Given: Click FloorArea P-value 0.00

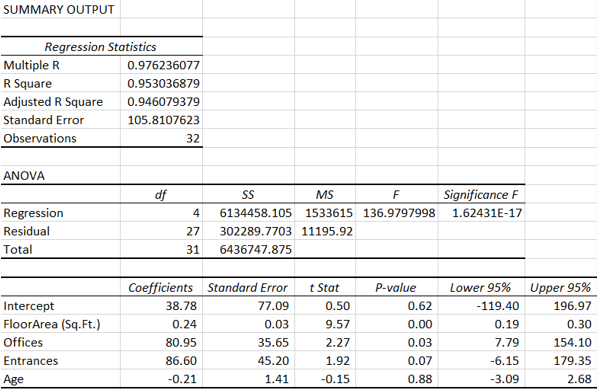Looking at the screenshot, I should pyautogui.click(x=420, y=324).
